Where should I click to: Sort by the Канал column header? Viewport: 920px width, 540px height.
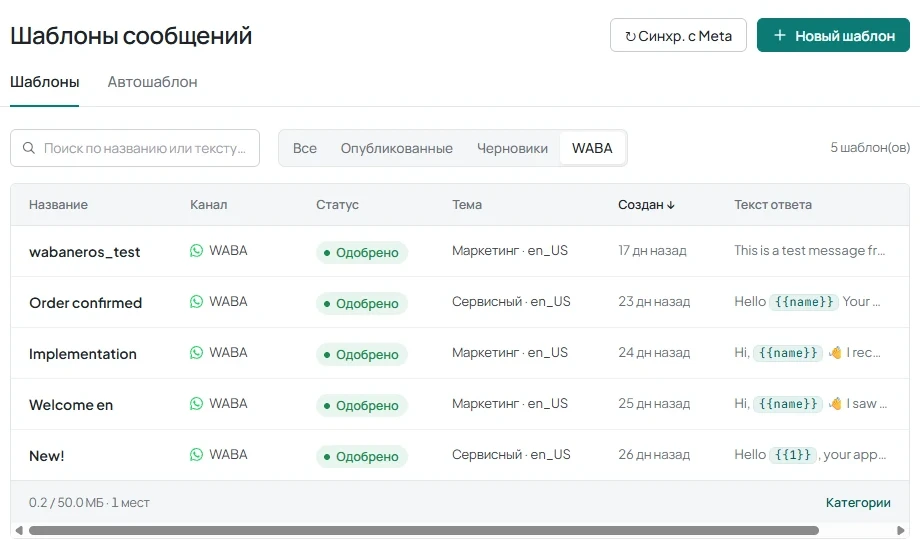coord(208,205)
